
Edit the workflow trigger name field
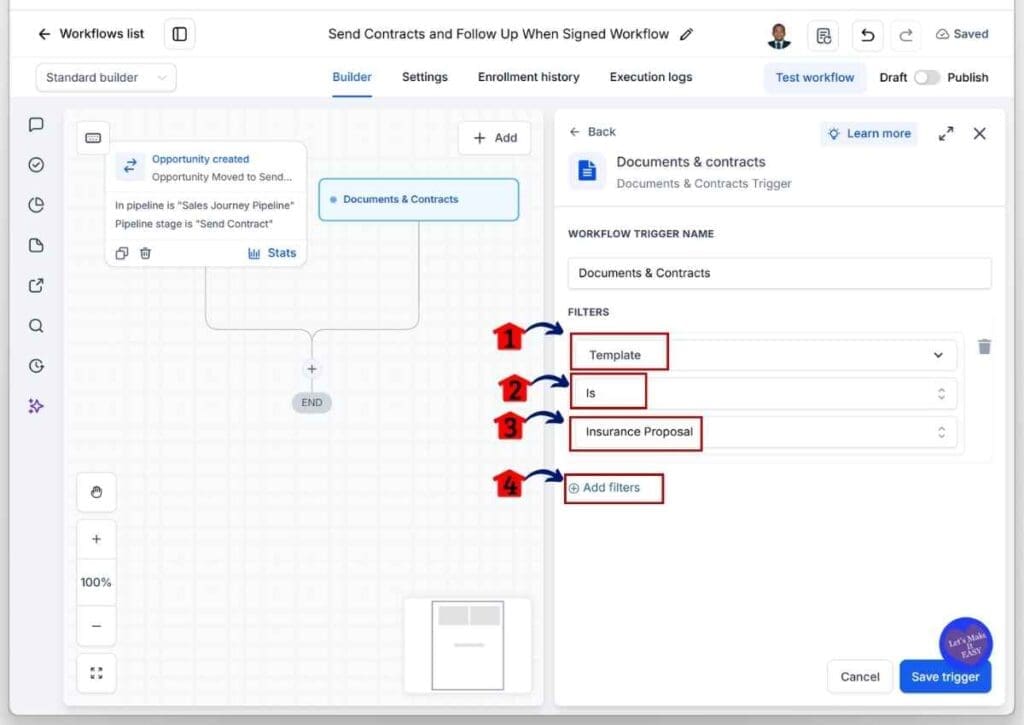tap(779, 273)
